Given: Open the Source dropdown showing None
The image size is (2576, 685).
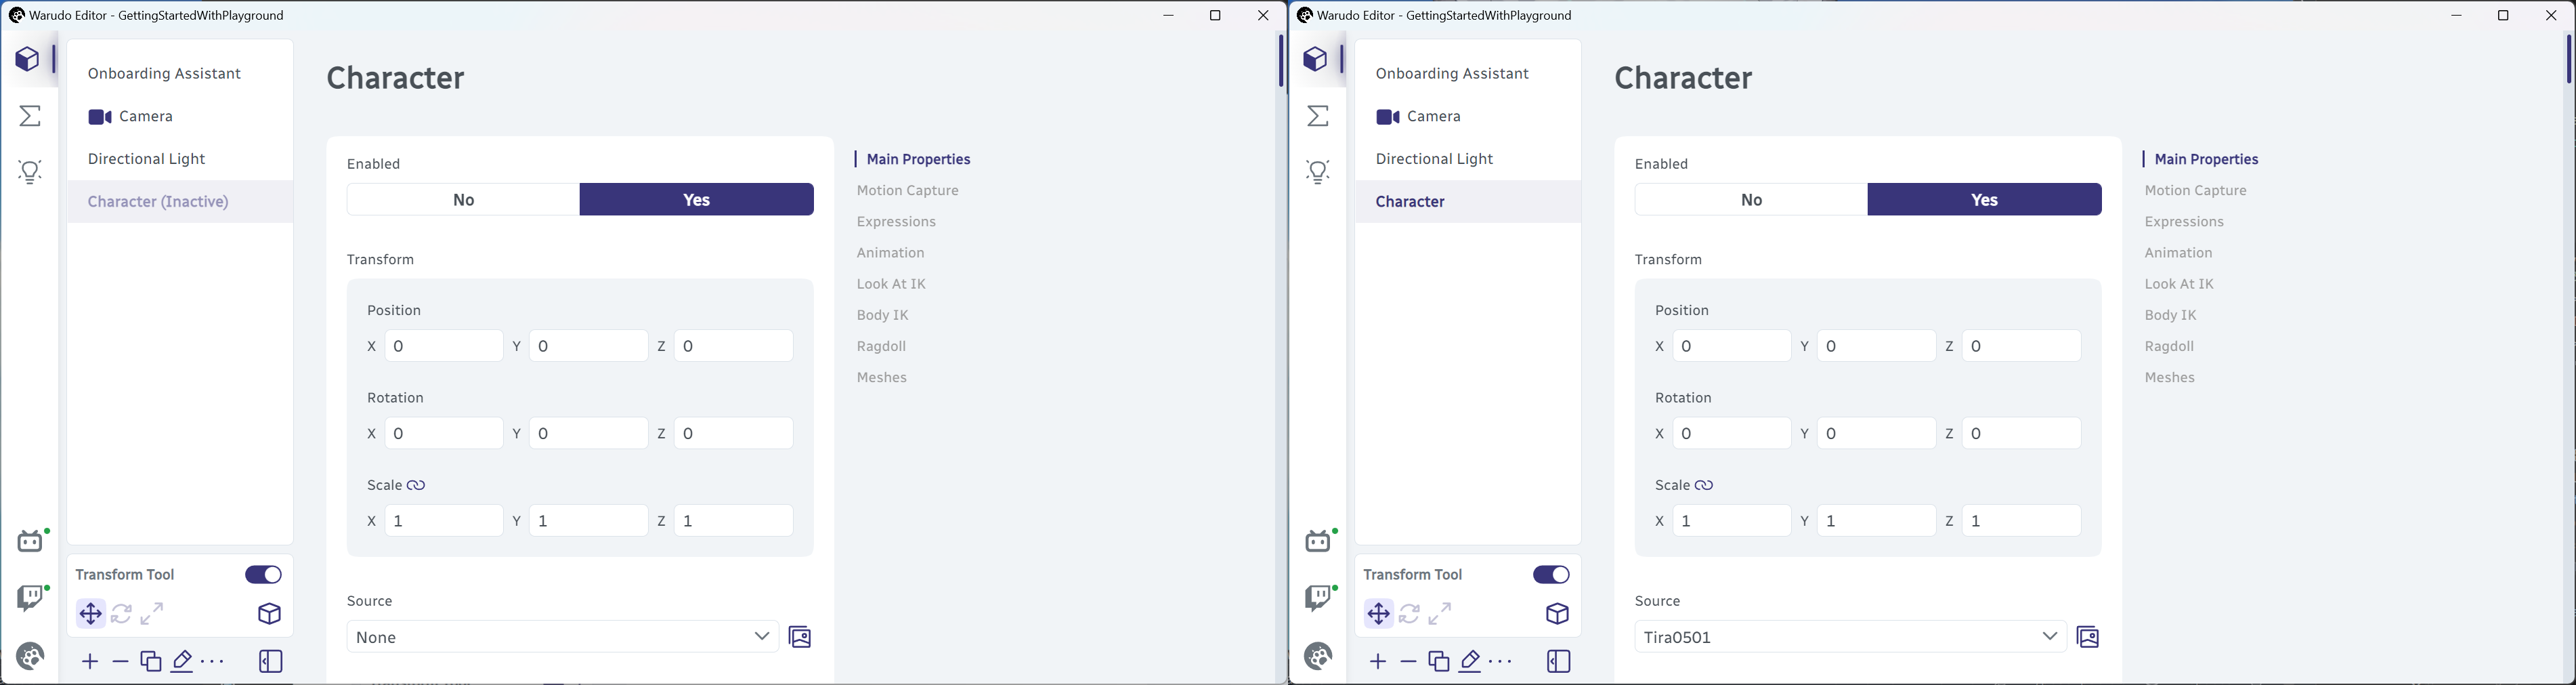Looking at the screenshot, I should point(563,637).
